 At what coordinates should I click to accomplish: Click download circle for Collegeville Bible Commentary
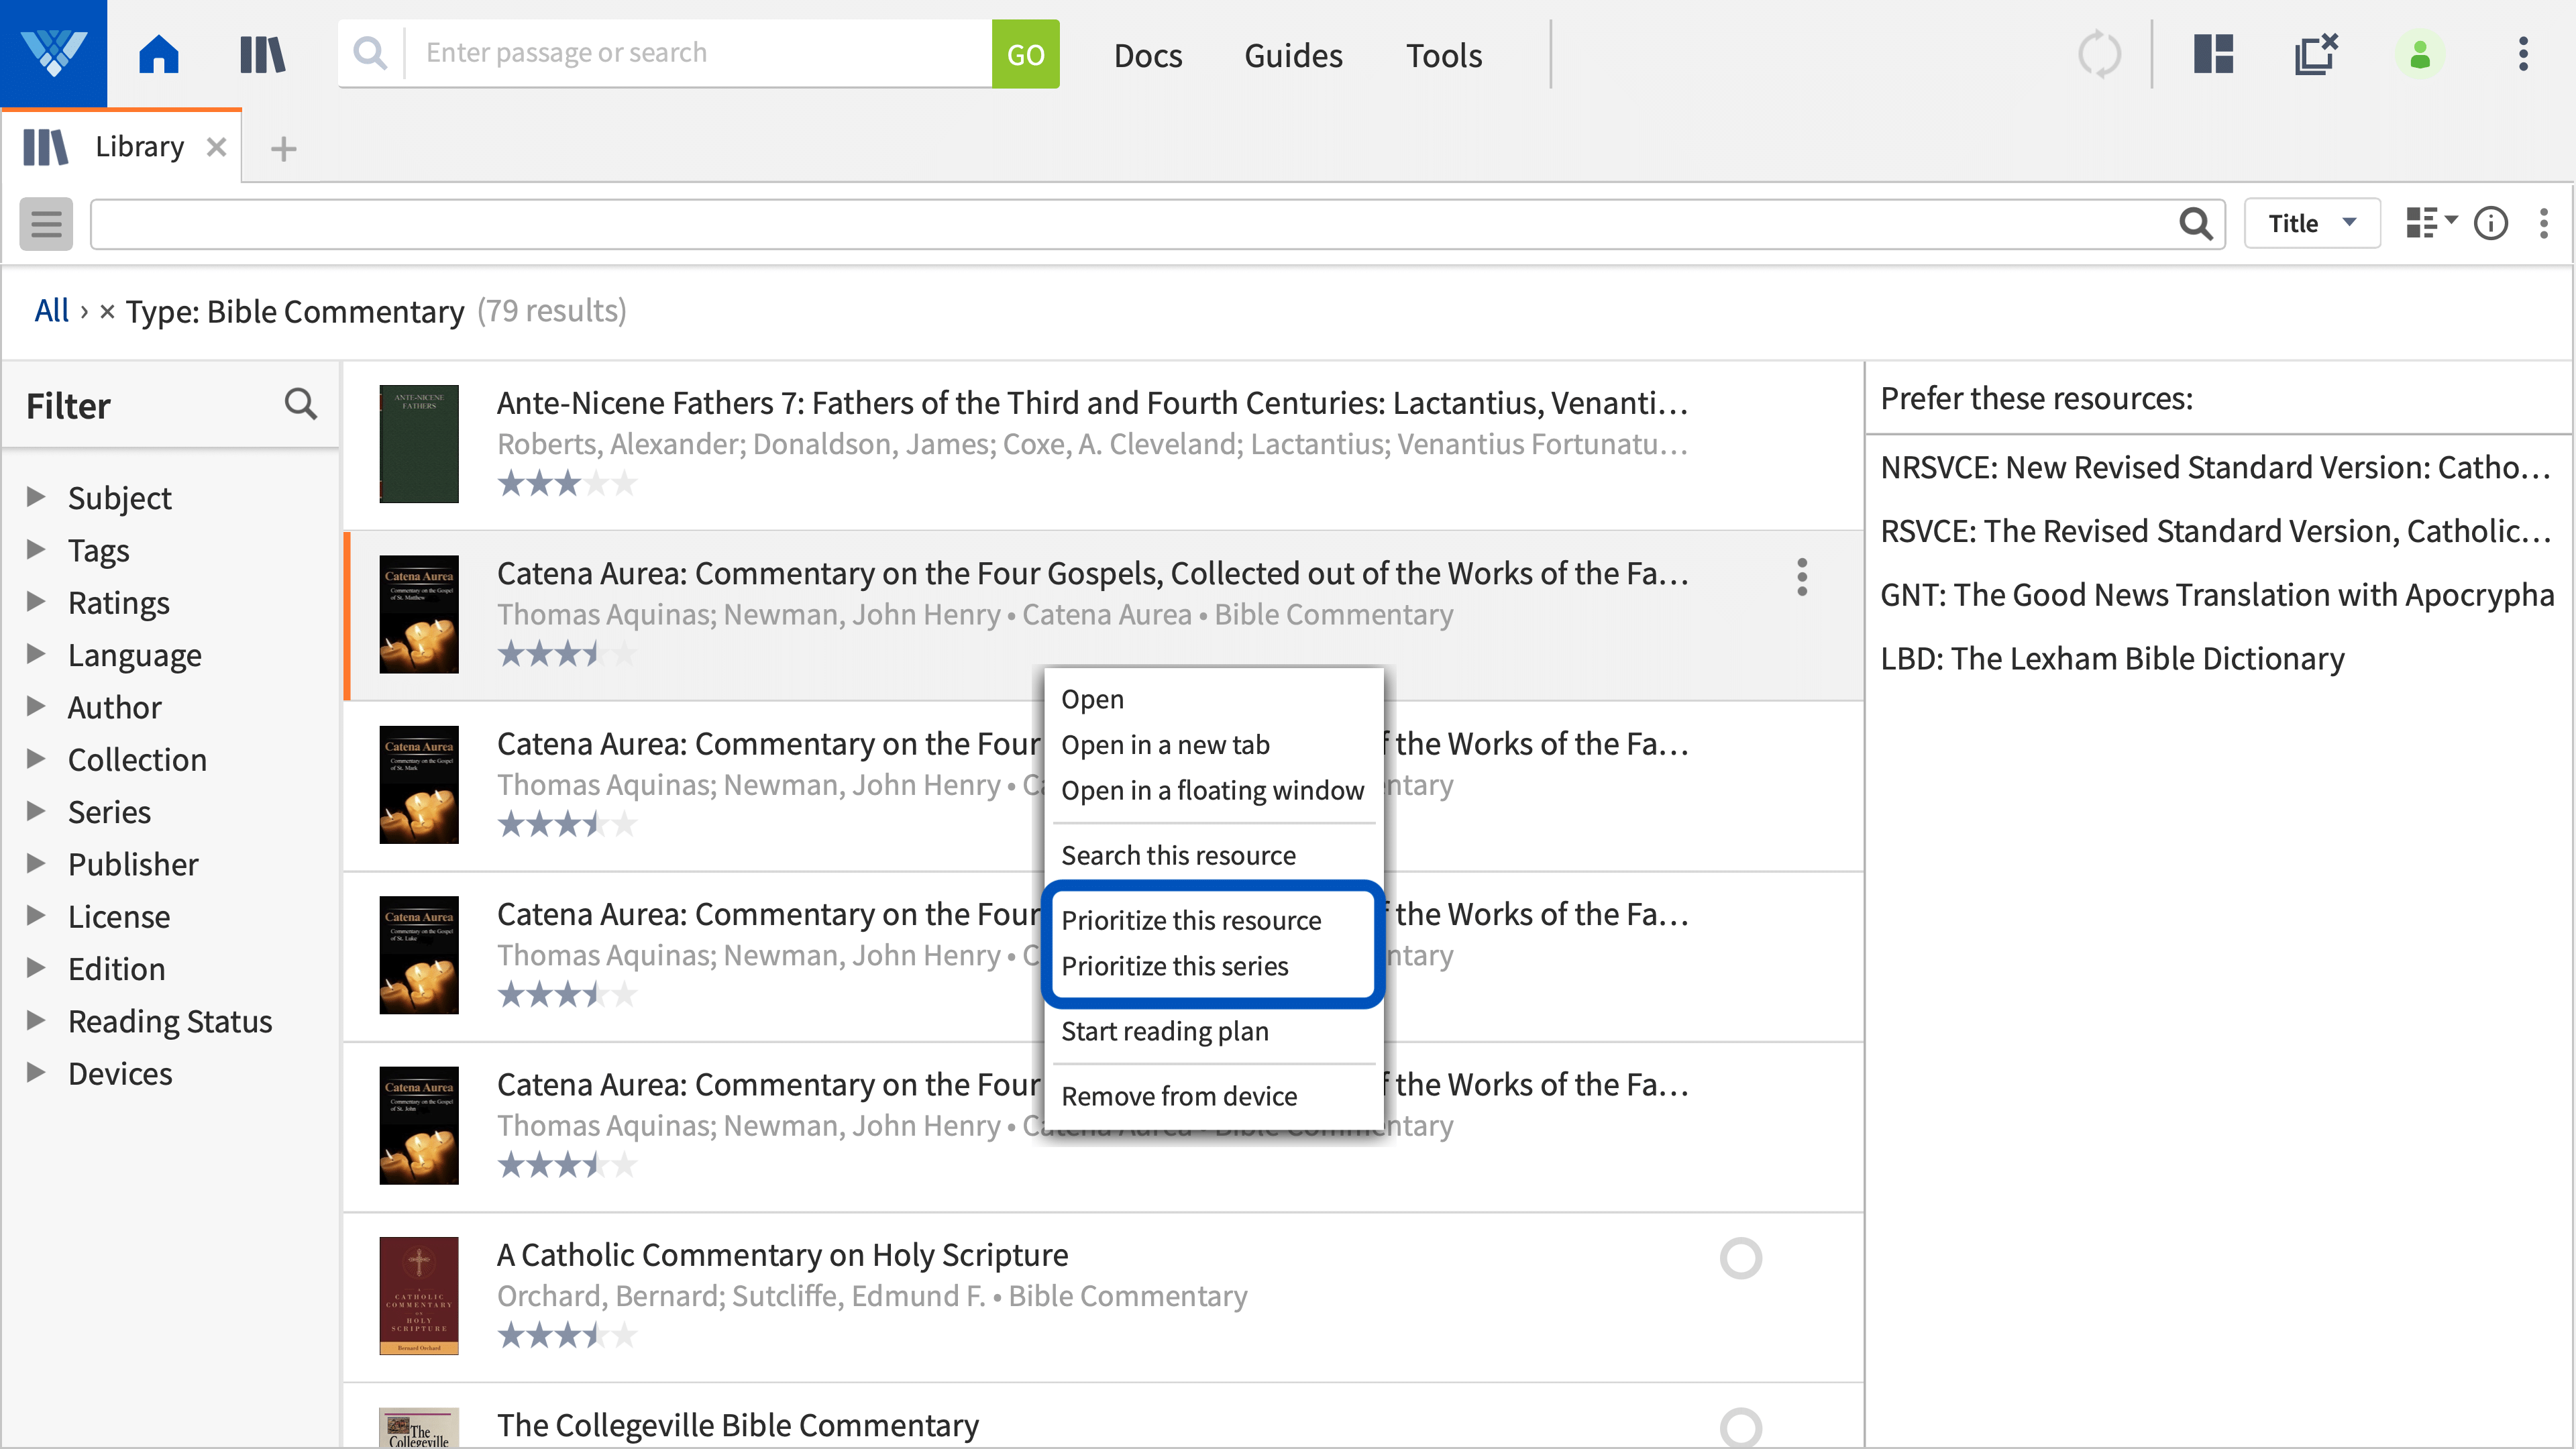tap(1740, 1428)
